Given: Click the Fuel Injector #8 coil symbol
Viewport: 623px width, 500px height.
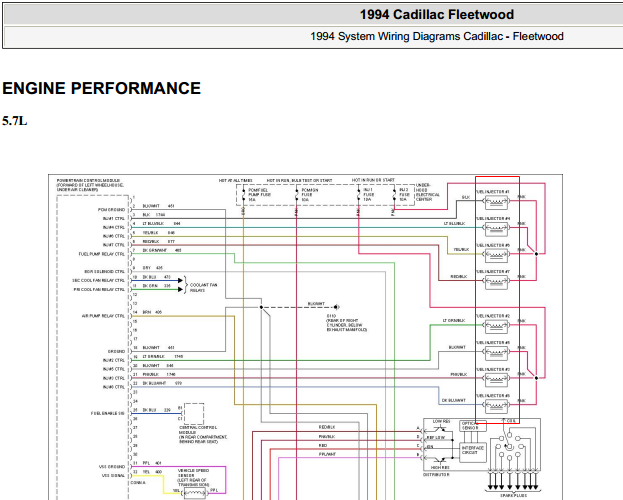Looking at the screenshot, I should [496, 406].
